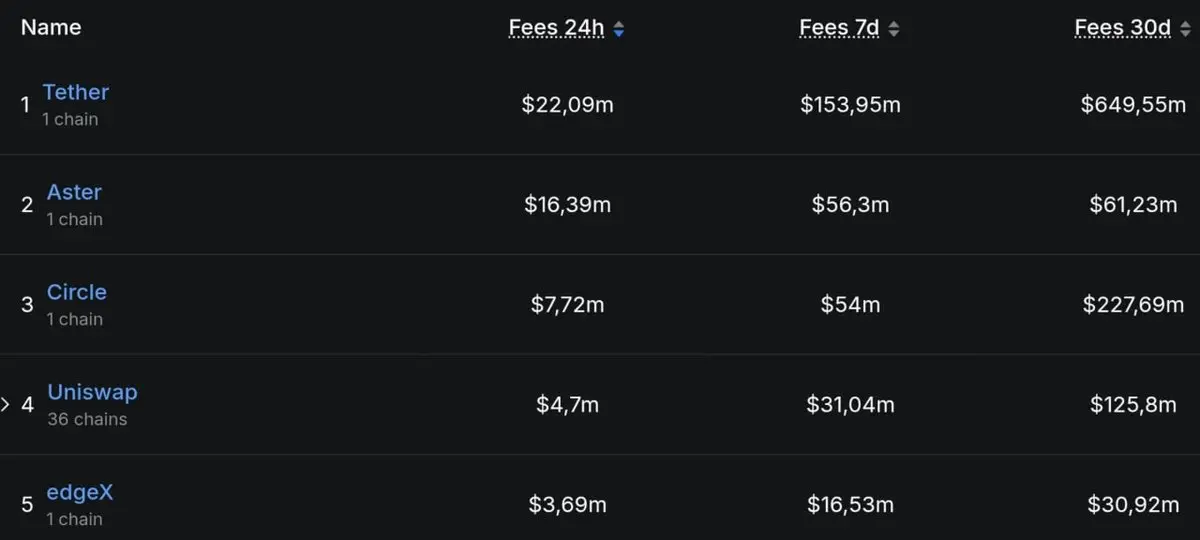Select Tether's $649,55m 30d fees cell
Viewport: 1200px width, 540px height.
1133,104
